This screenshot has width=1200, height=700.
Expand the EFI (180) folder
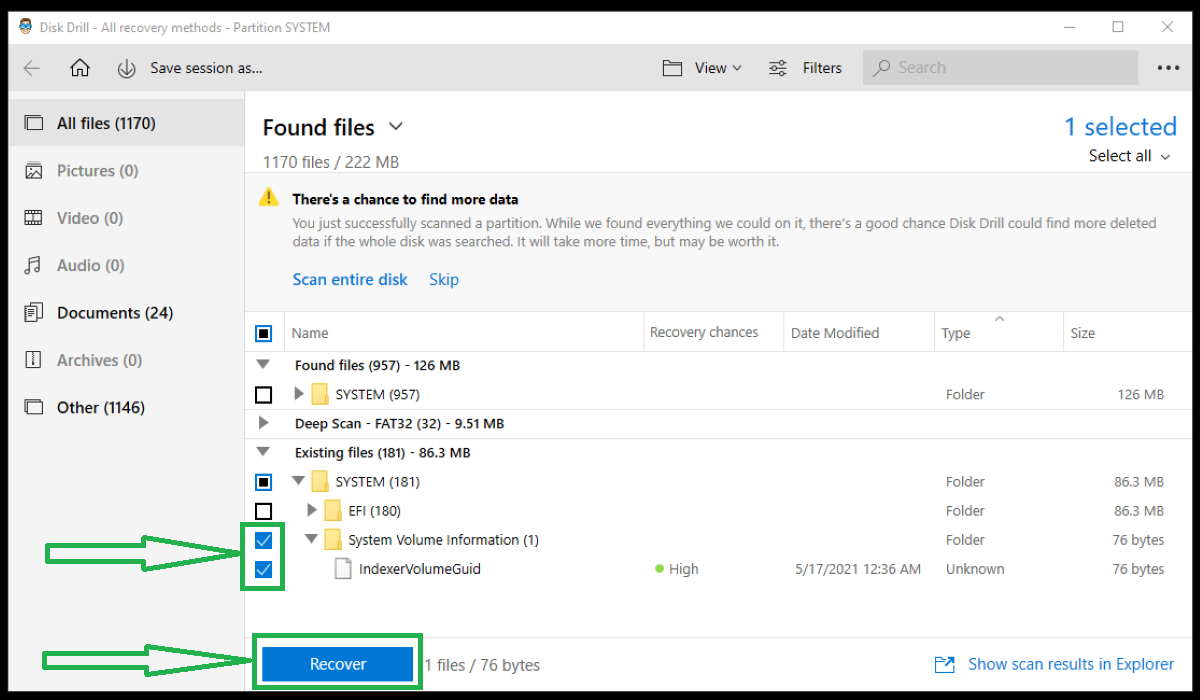[x=312, y=511]
